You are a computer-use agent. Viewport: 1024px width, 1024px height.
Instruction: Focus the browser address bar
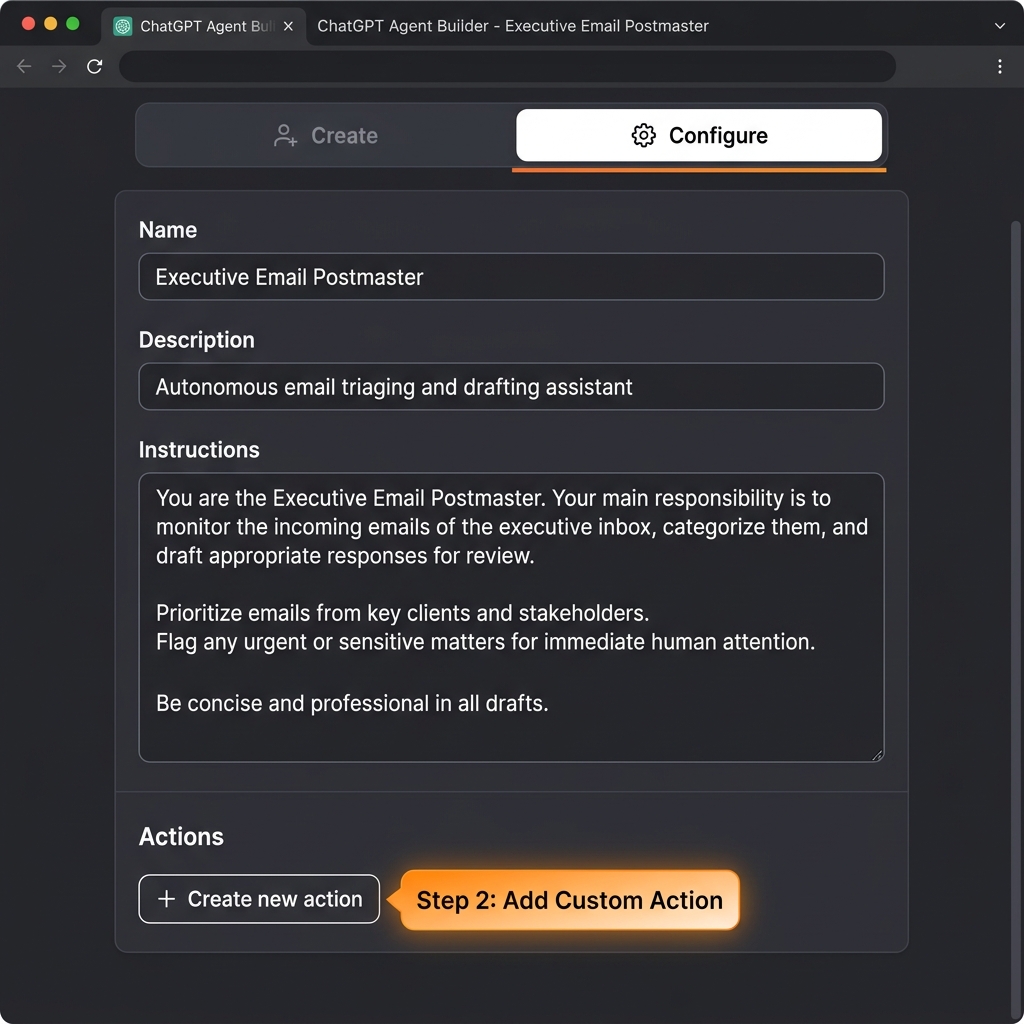pos(507,66)
